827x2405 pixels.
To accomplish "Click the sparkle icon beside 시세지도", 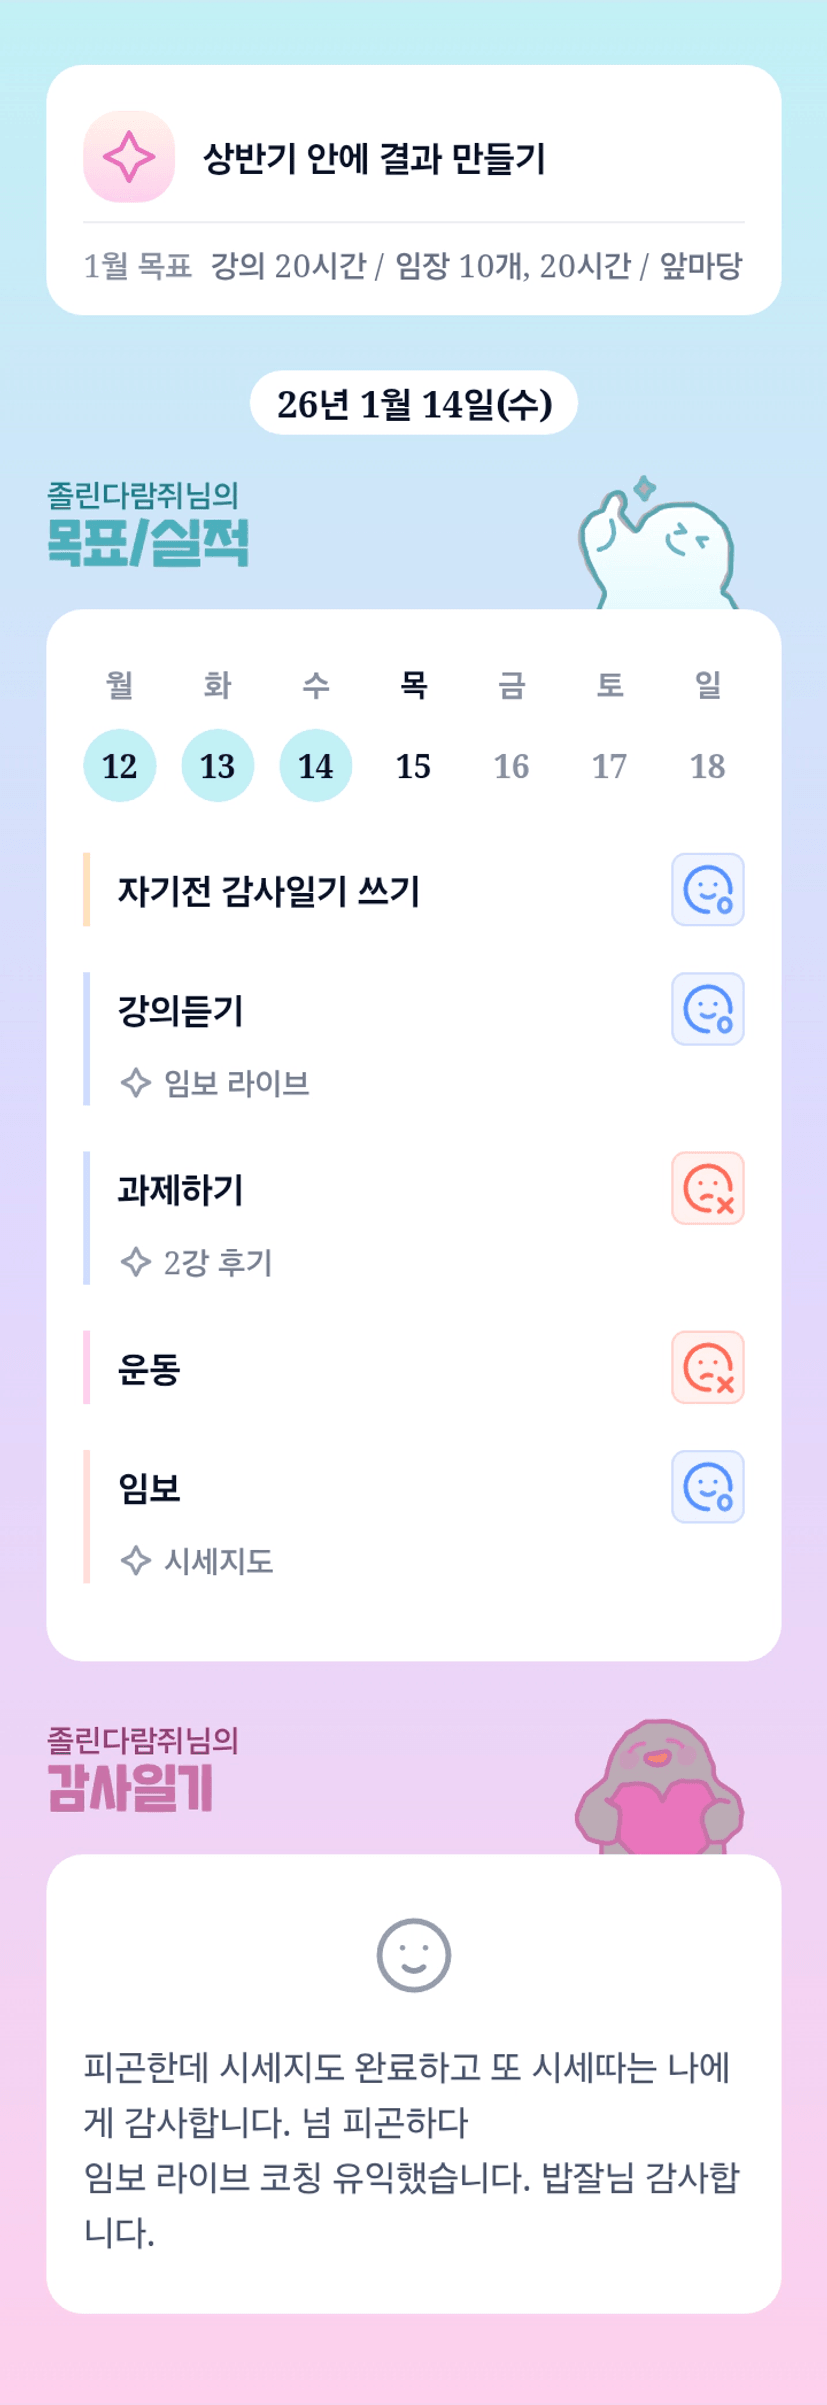I will [135, 1561].
